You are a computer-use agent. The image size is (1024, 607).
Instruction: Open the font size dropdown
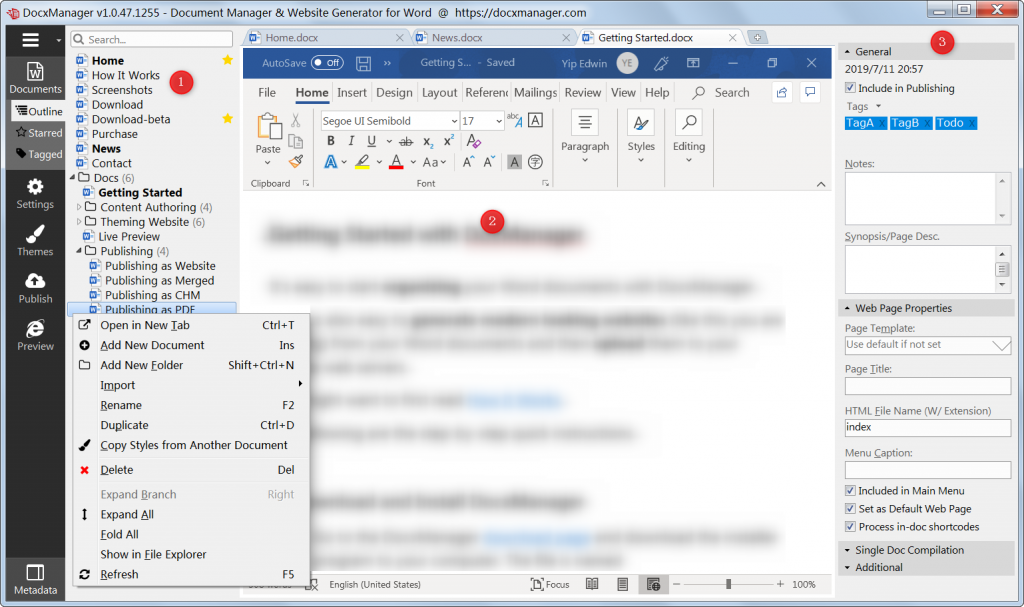(499, 121)
